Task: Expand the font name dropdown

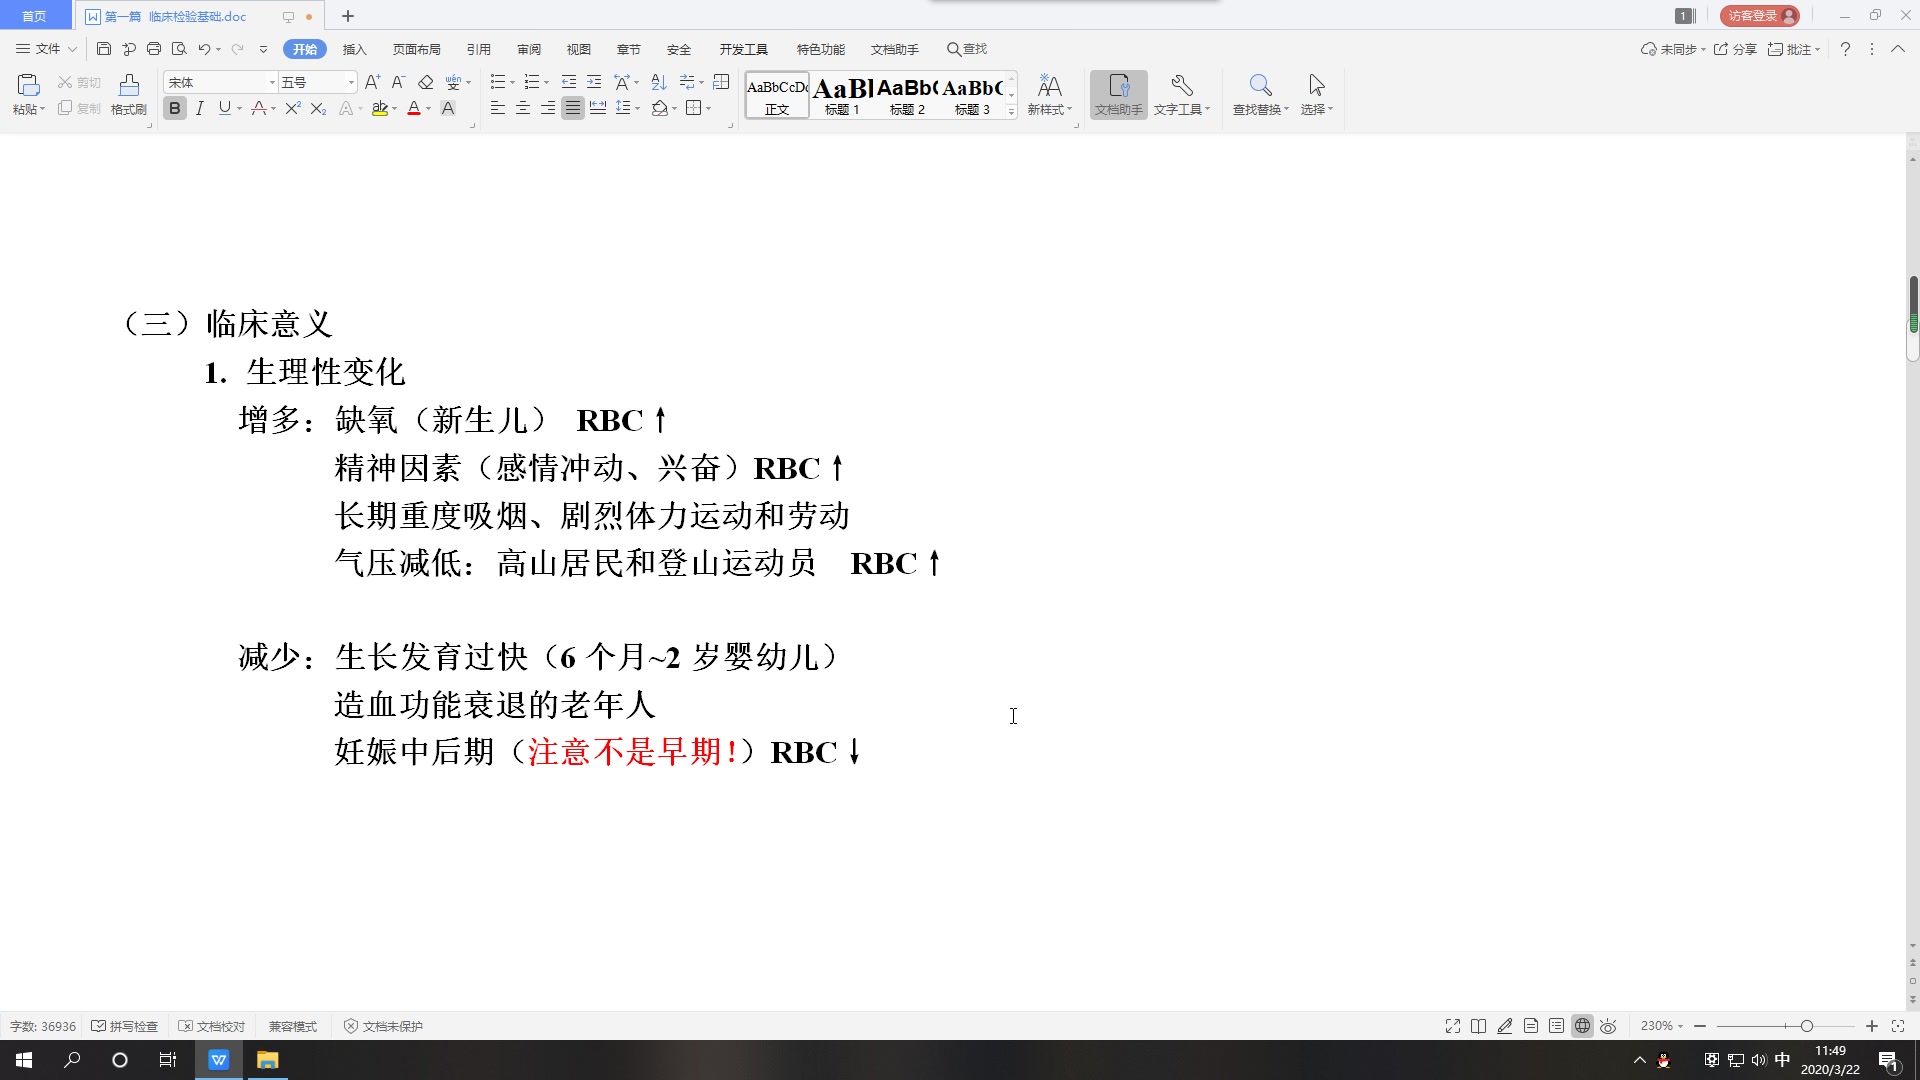Action: click(272, 82)
